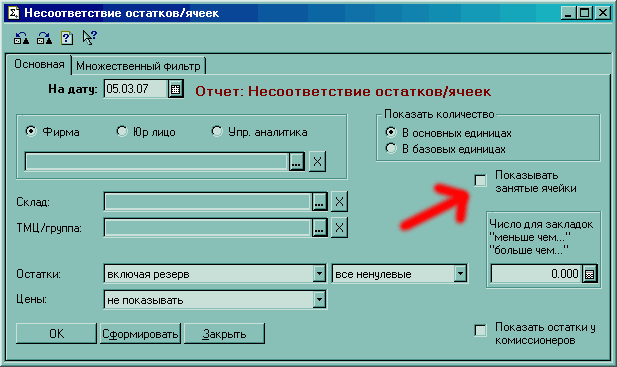Open the calculator for the bookmark number field
Screen dimensions: 617x367
tap(589, 274)
